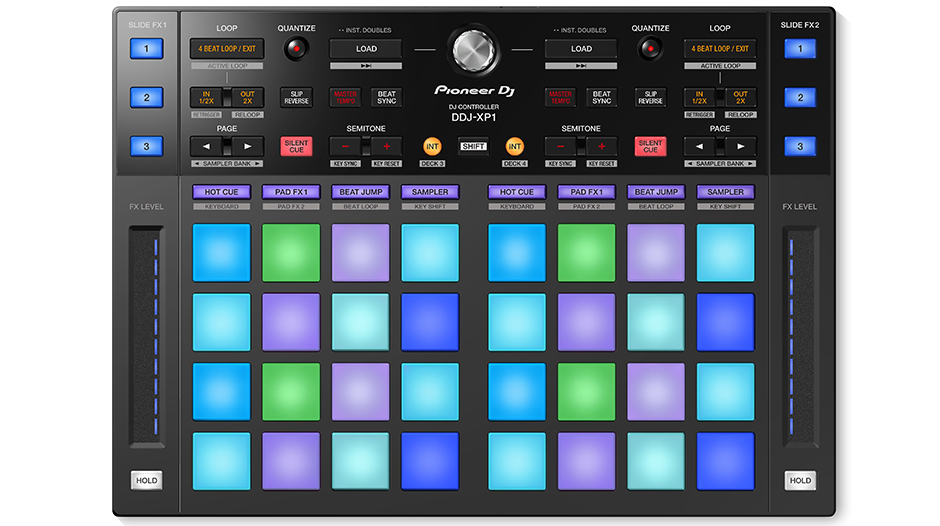
Task: Trigger left deck 4 Beat Loop / Exit
Action: (x=227, y=49)
